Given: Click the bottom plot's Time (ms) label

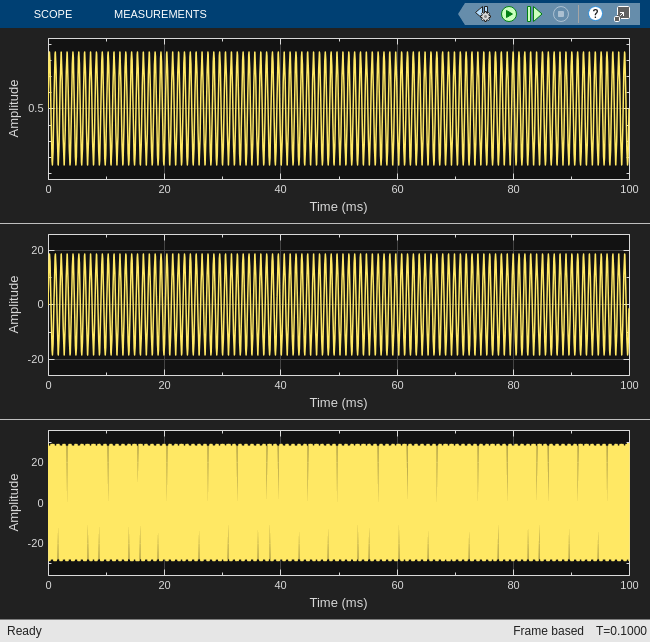Looking at the screenshot, I should (x=338, y=603).
